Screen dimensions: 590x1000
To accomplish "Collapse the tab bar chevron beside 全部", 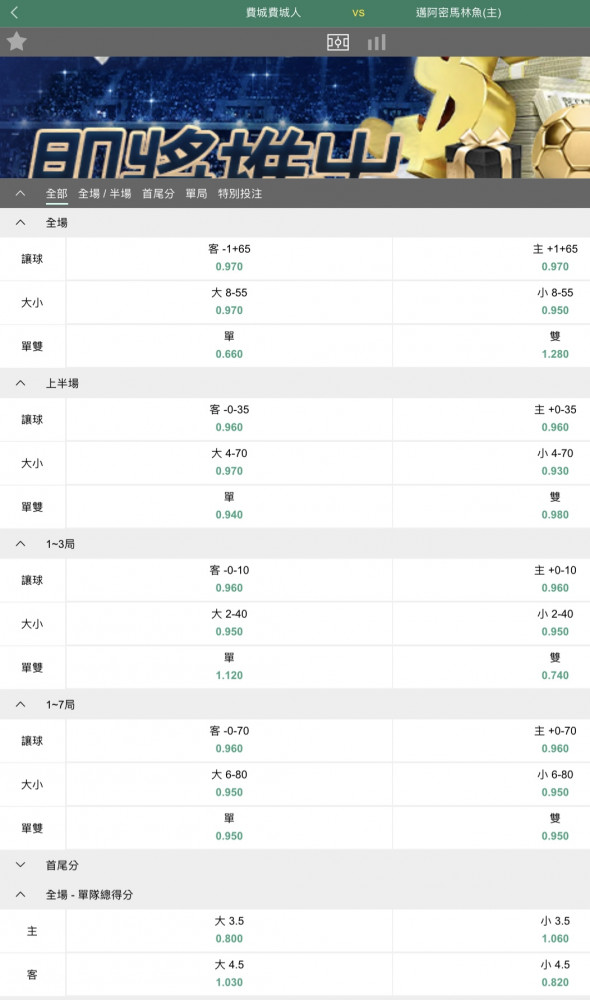I will click(20, 193).
